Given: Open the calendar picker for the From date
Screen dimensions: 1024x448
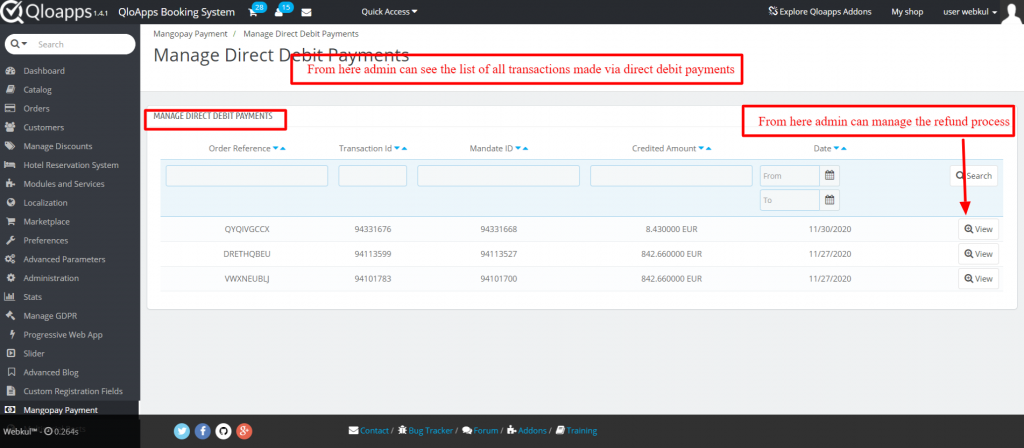Looking at the screenshot, I should 829,176.
